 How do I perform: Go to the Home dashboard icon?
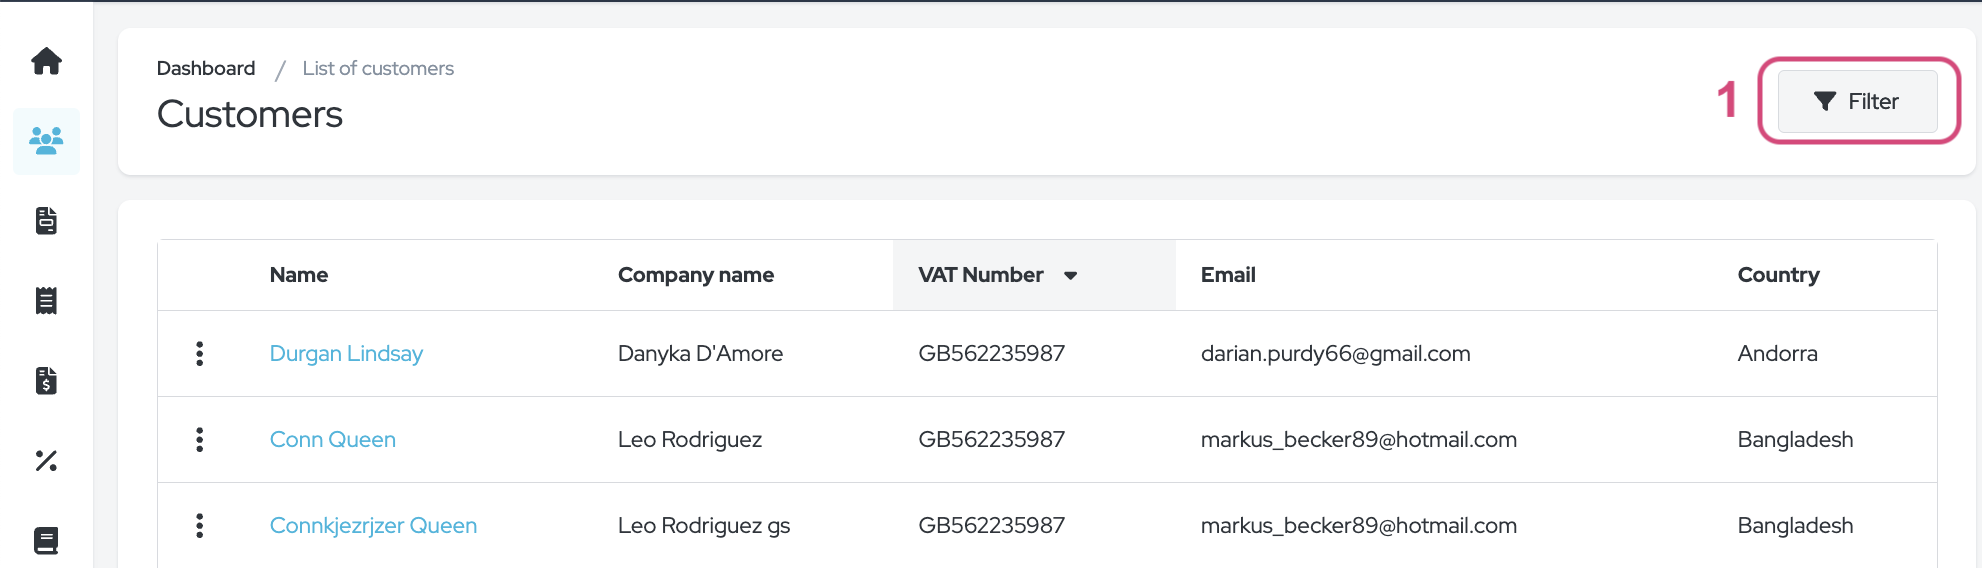pos(46,61)
